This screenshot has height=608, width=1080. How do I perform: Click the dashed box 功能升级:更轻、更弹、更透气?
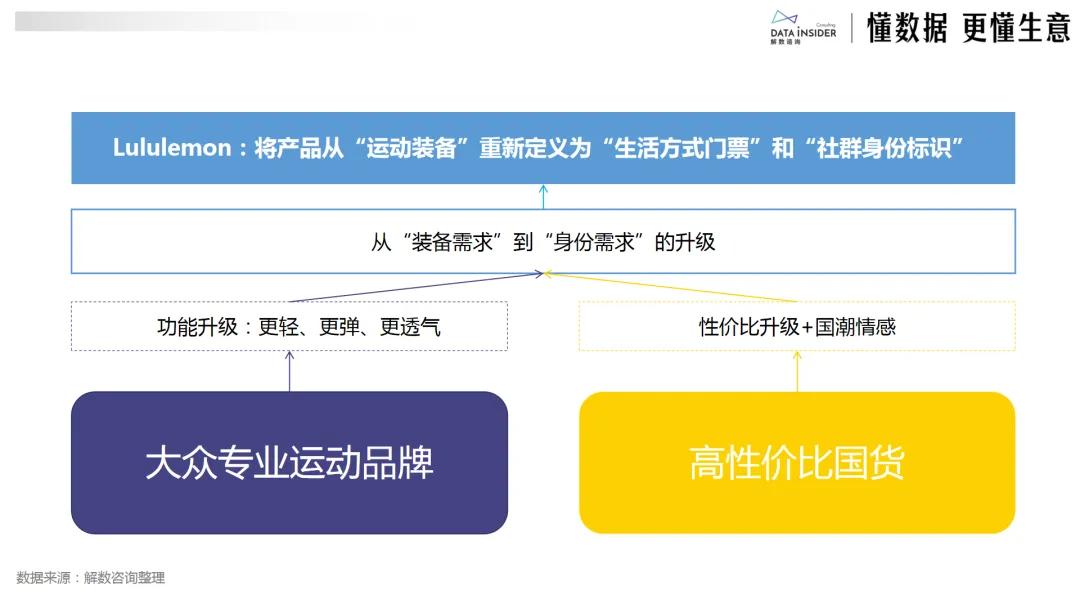pyautogui.click(x=289, y=326)
